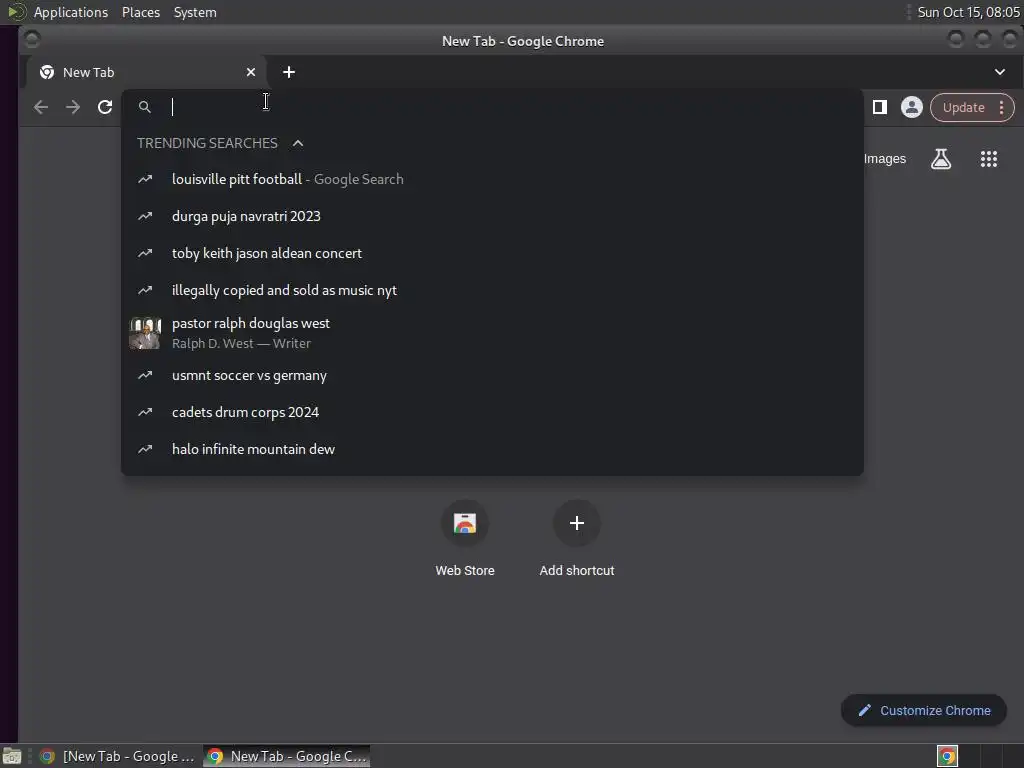Click the clock showing Sun Oct 15
The width and height of the screenshot is (1024, 768).
click(x=968, y=12)
